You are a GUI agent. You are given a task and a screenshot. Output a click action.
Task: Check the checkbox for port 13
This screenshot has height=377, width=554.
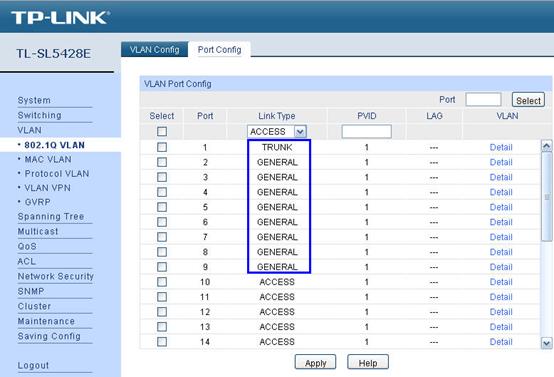point(162,327)
